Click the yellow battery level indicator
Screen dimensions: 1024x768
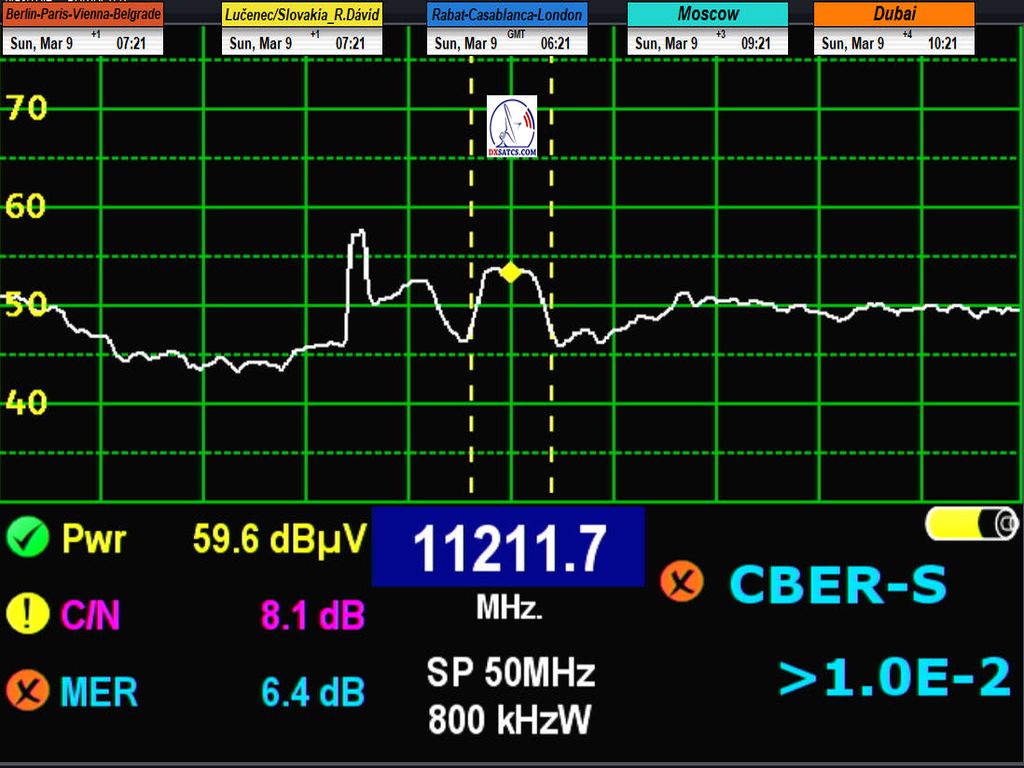(x=971, y=523)
